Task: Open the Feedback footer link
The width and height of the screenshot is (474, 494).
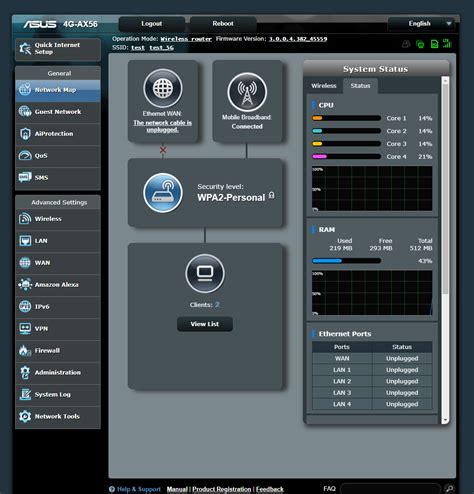Action: pos(270,489)
